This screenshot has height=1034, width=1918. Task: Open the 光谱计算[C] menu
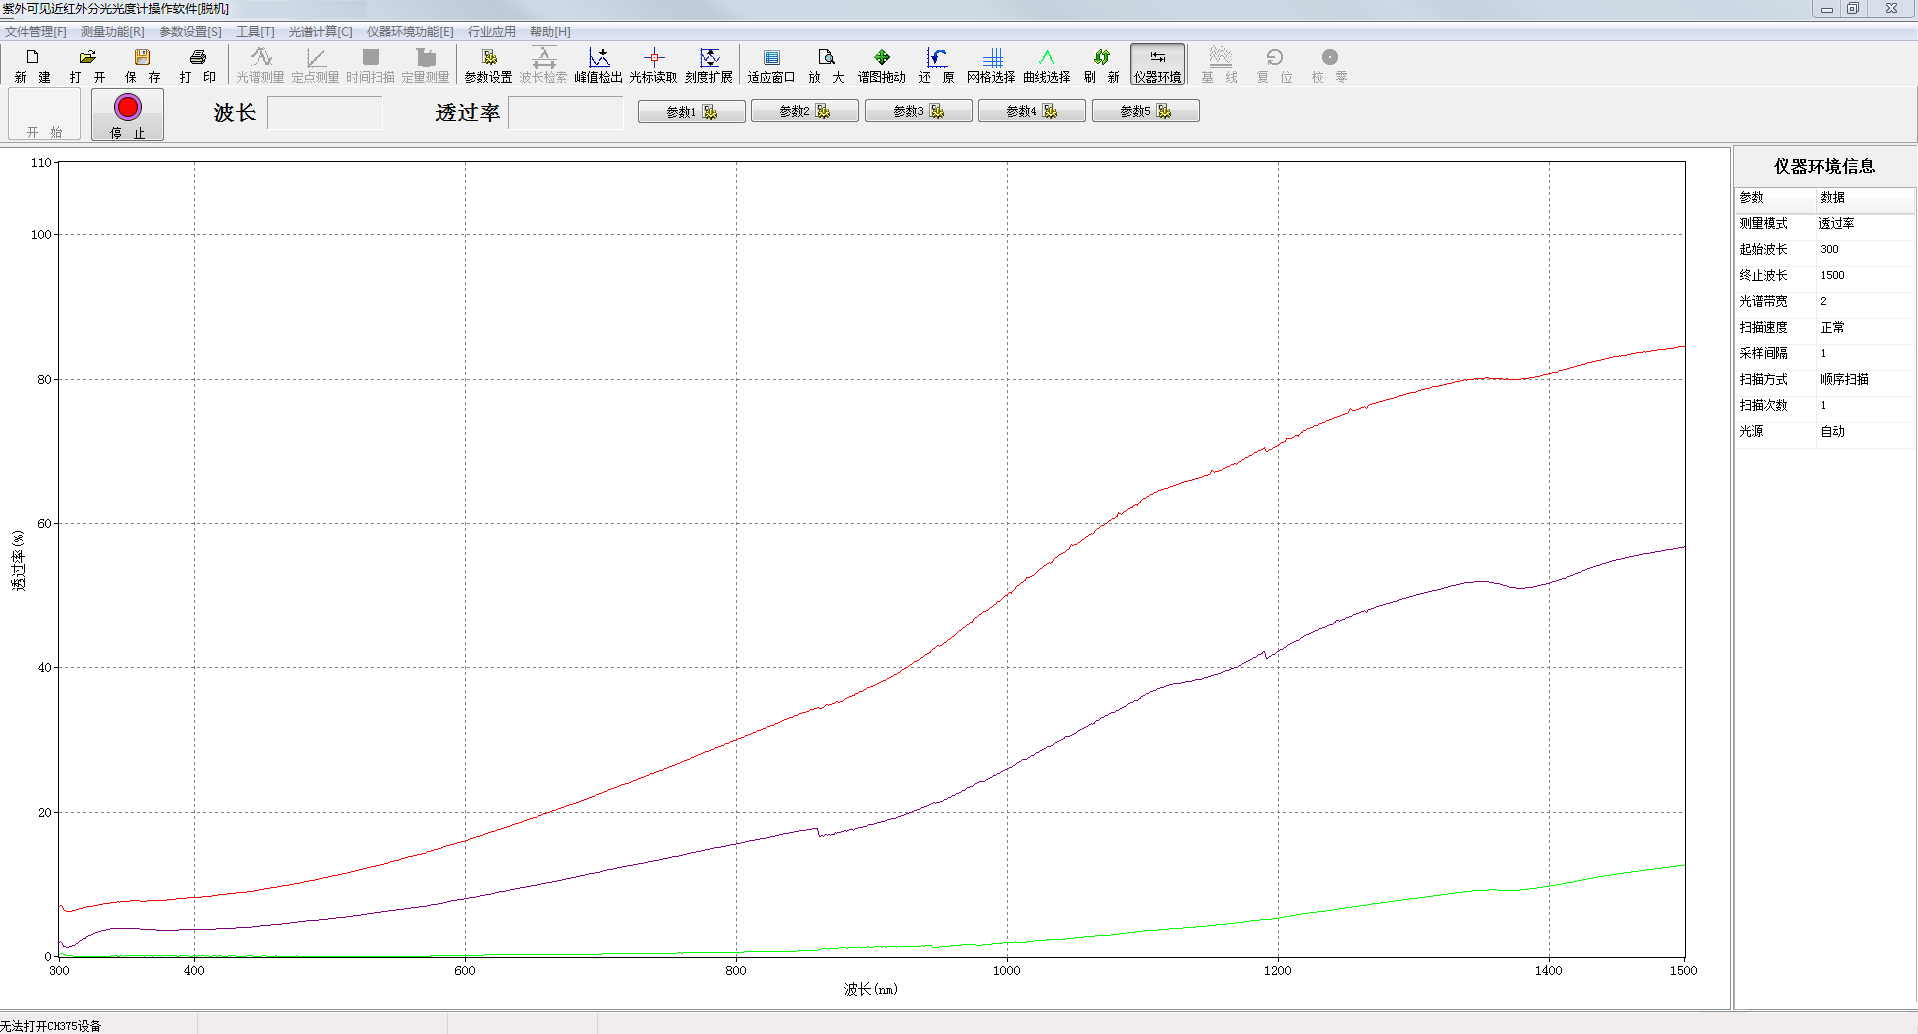point(320,32)
